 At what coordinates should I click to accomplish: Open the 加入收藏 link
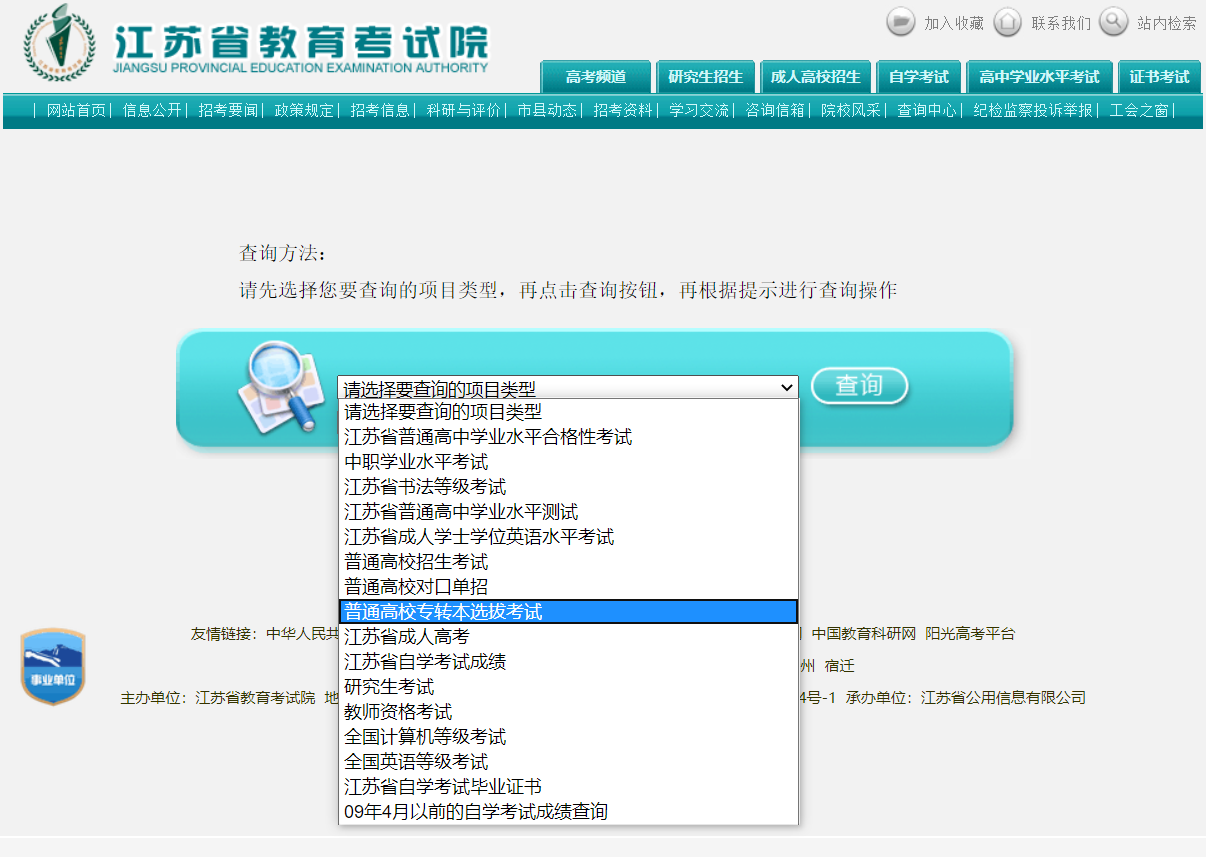point(954,23)
